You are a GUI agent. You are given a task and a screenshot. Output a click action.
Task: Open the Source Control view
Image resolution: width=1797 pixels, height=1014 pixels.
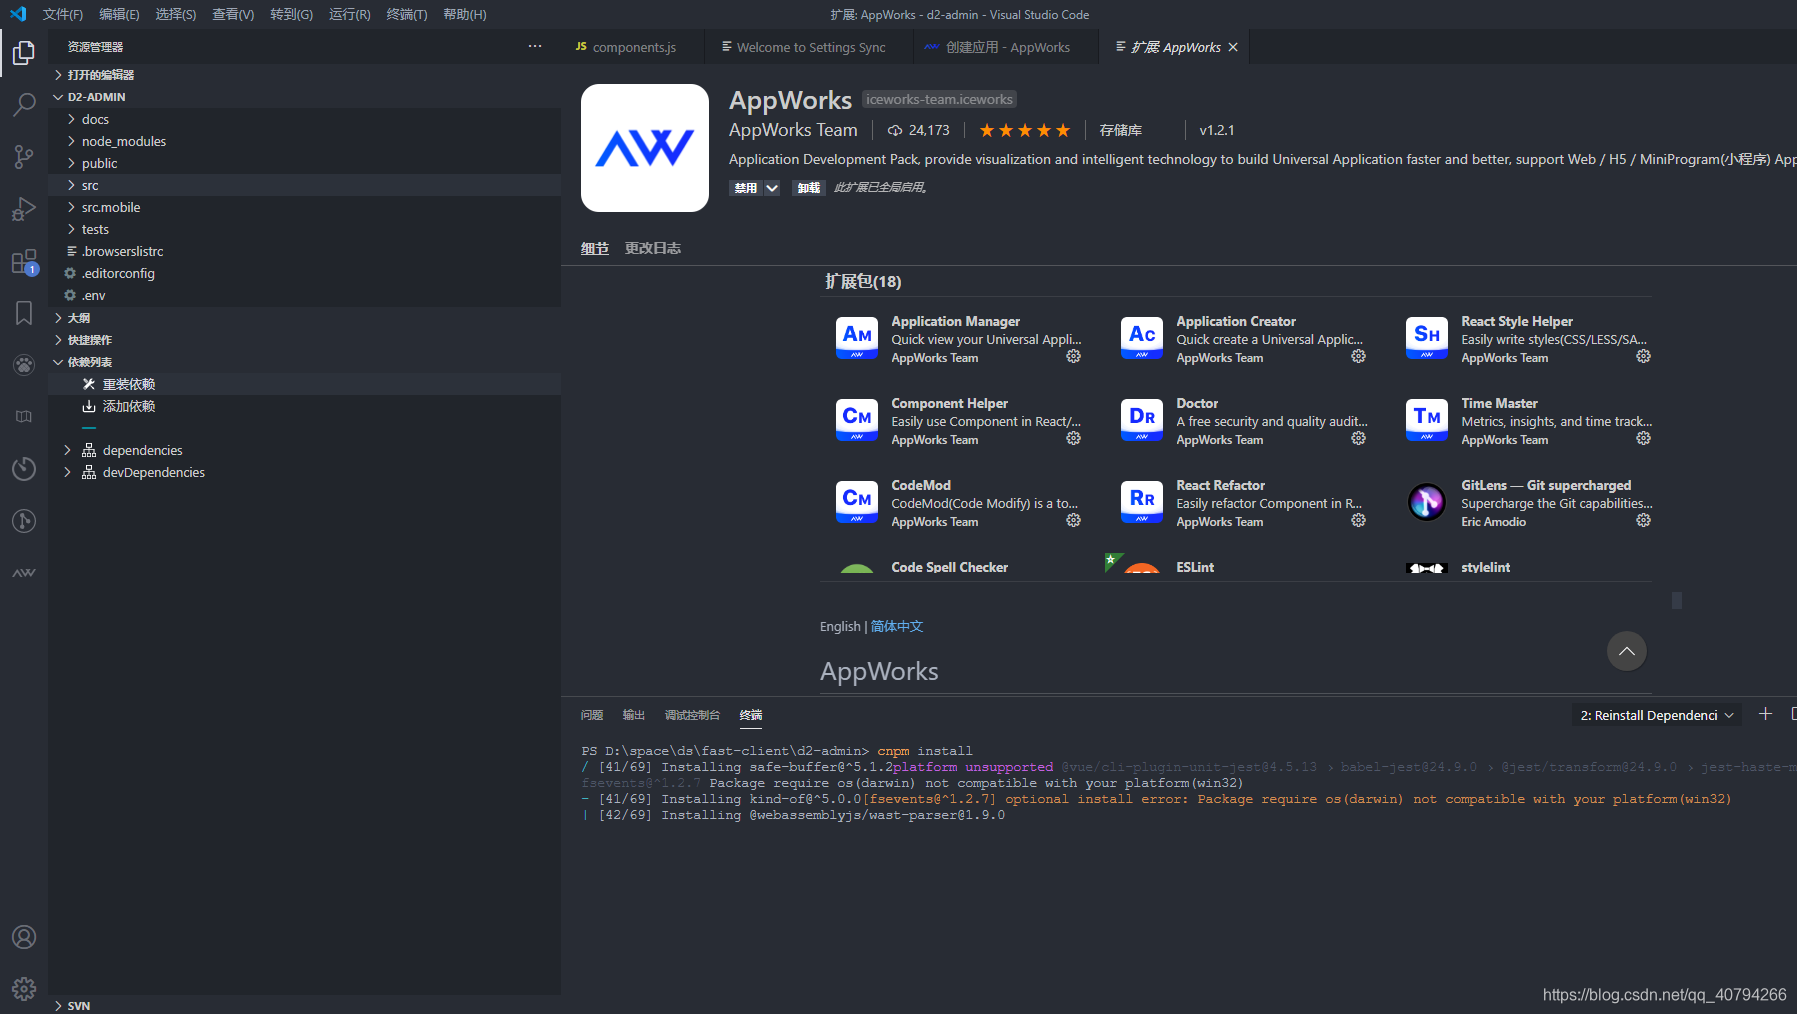24,156
